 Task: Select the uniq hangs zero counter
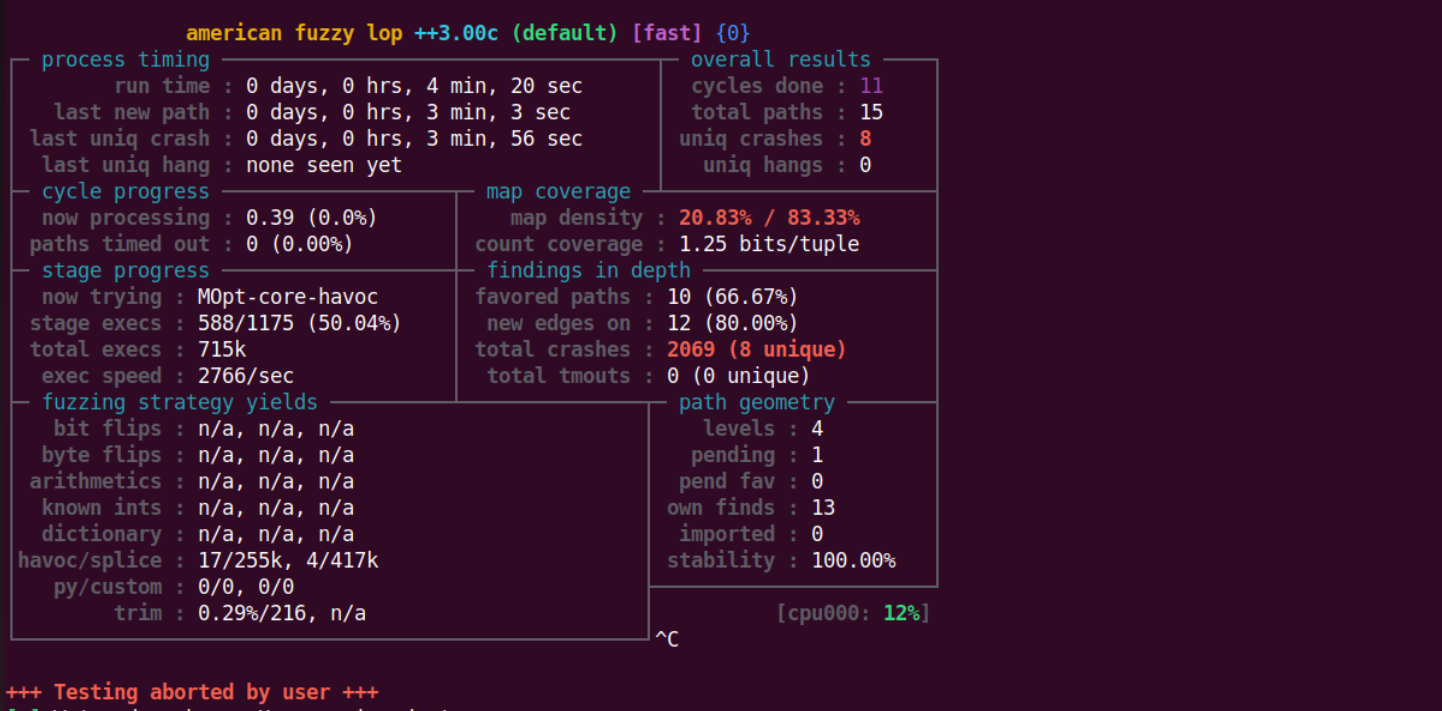(868, 164)
